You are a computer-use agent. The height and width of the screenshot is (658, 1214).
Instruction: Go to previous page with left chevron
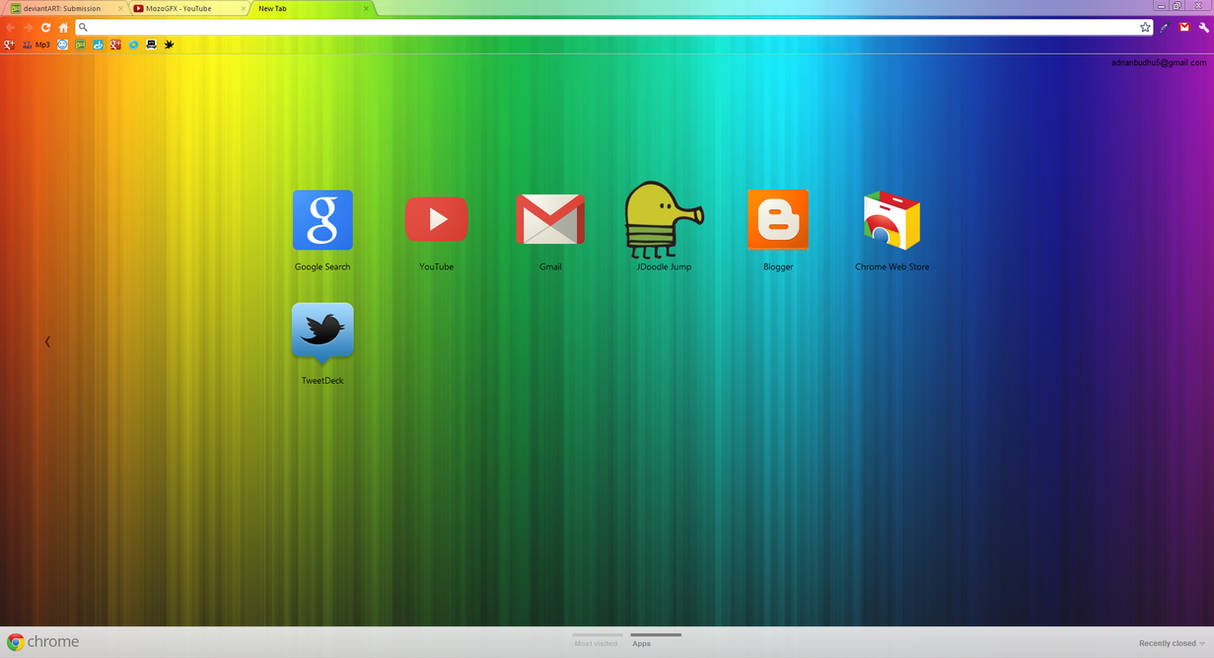[47, 341]
